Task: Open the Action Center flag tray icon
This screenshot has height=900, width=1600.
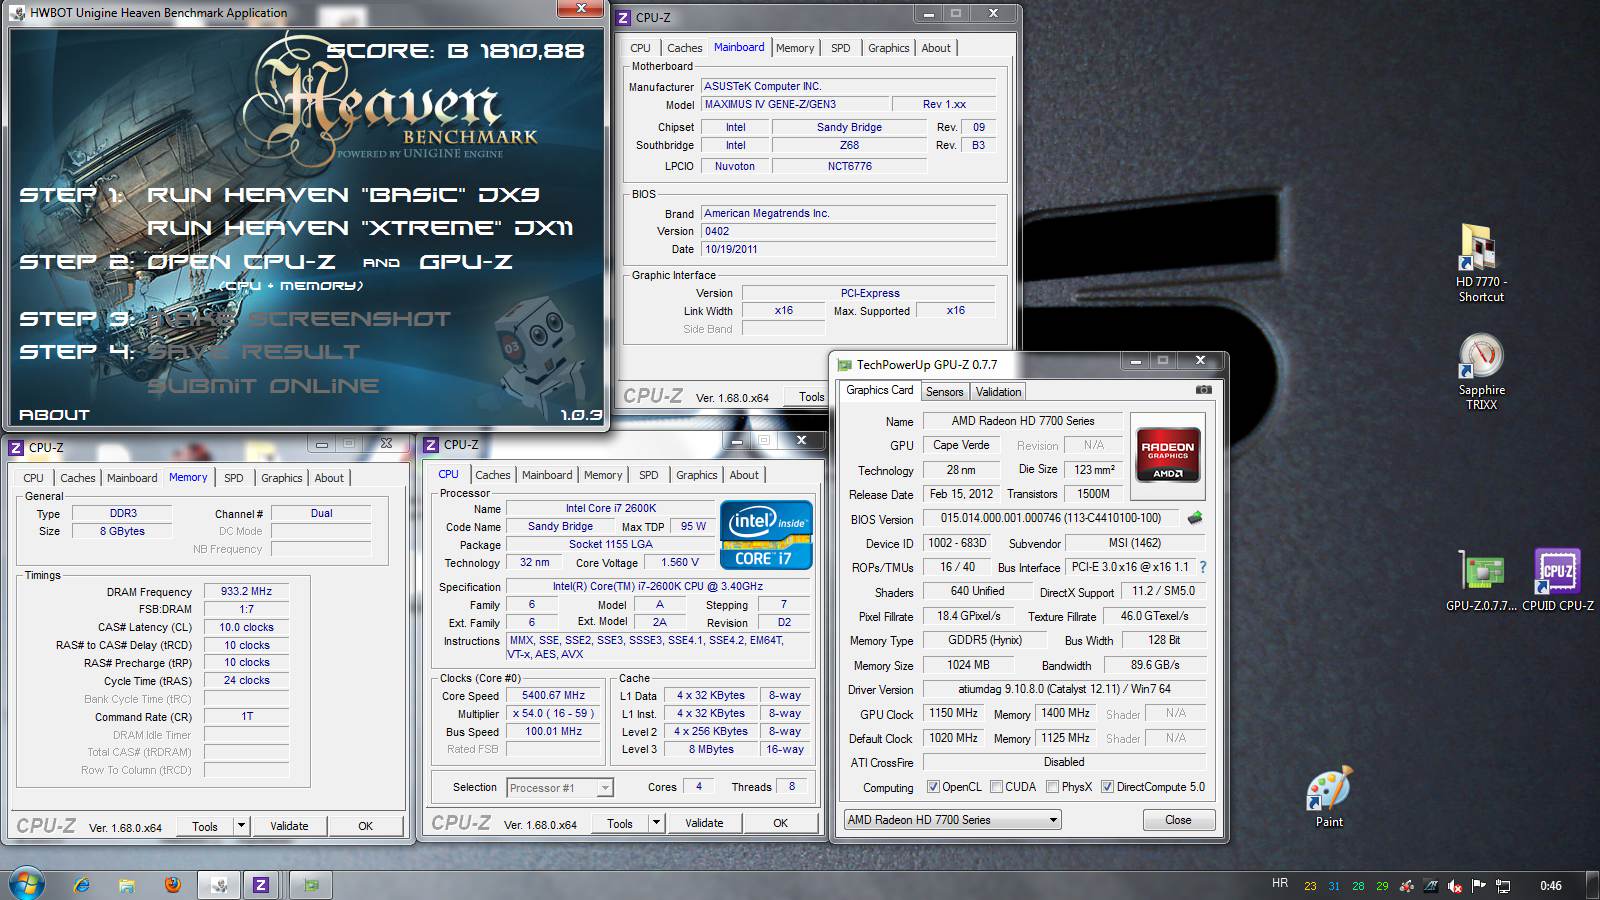Action: [x=1478, y=886]
